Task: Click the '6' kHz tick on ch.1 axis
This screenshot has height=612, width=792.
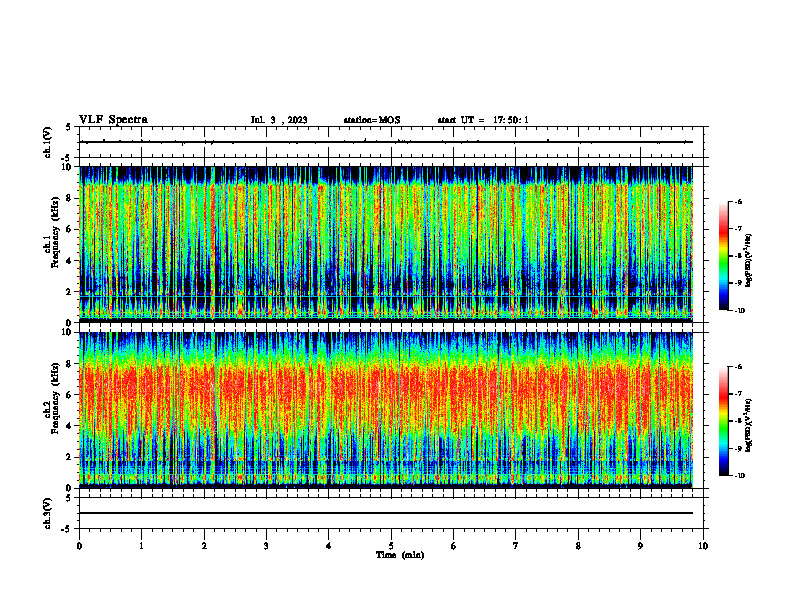Action: tap(70, 230)
